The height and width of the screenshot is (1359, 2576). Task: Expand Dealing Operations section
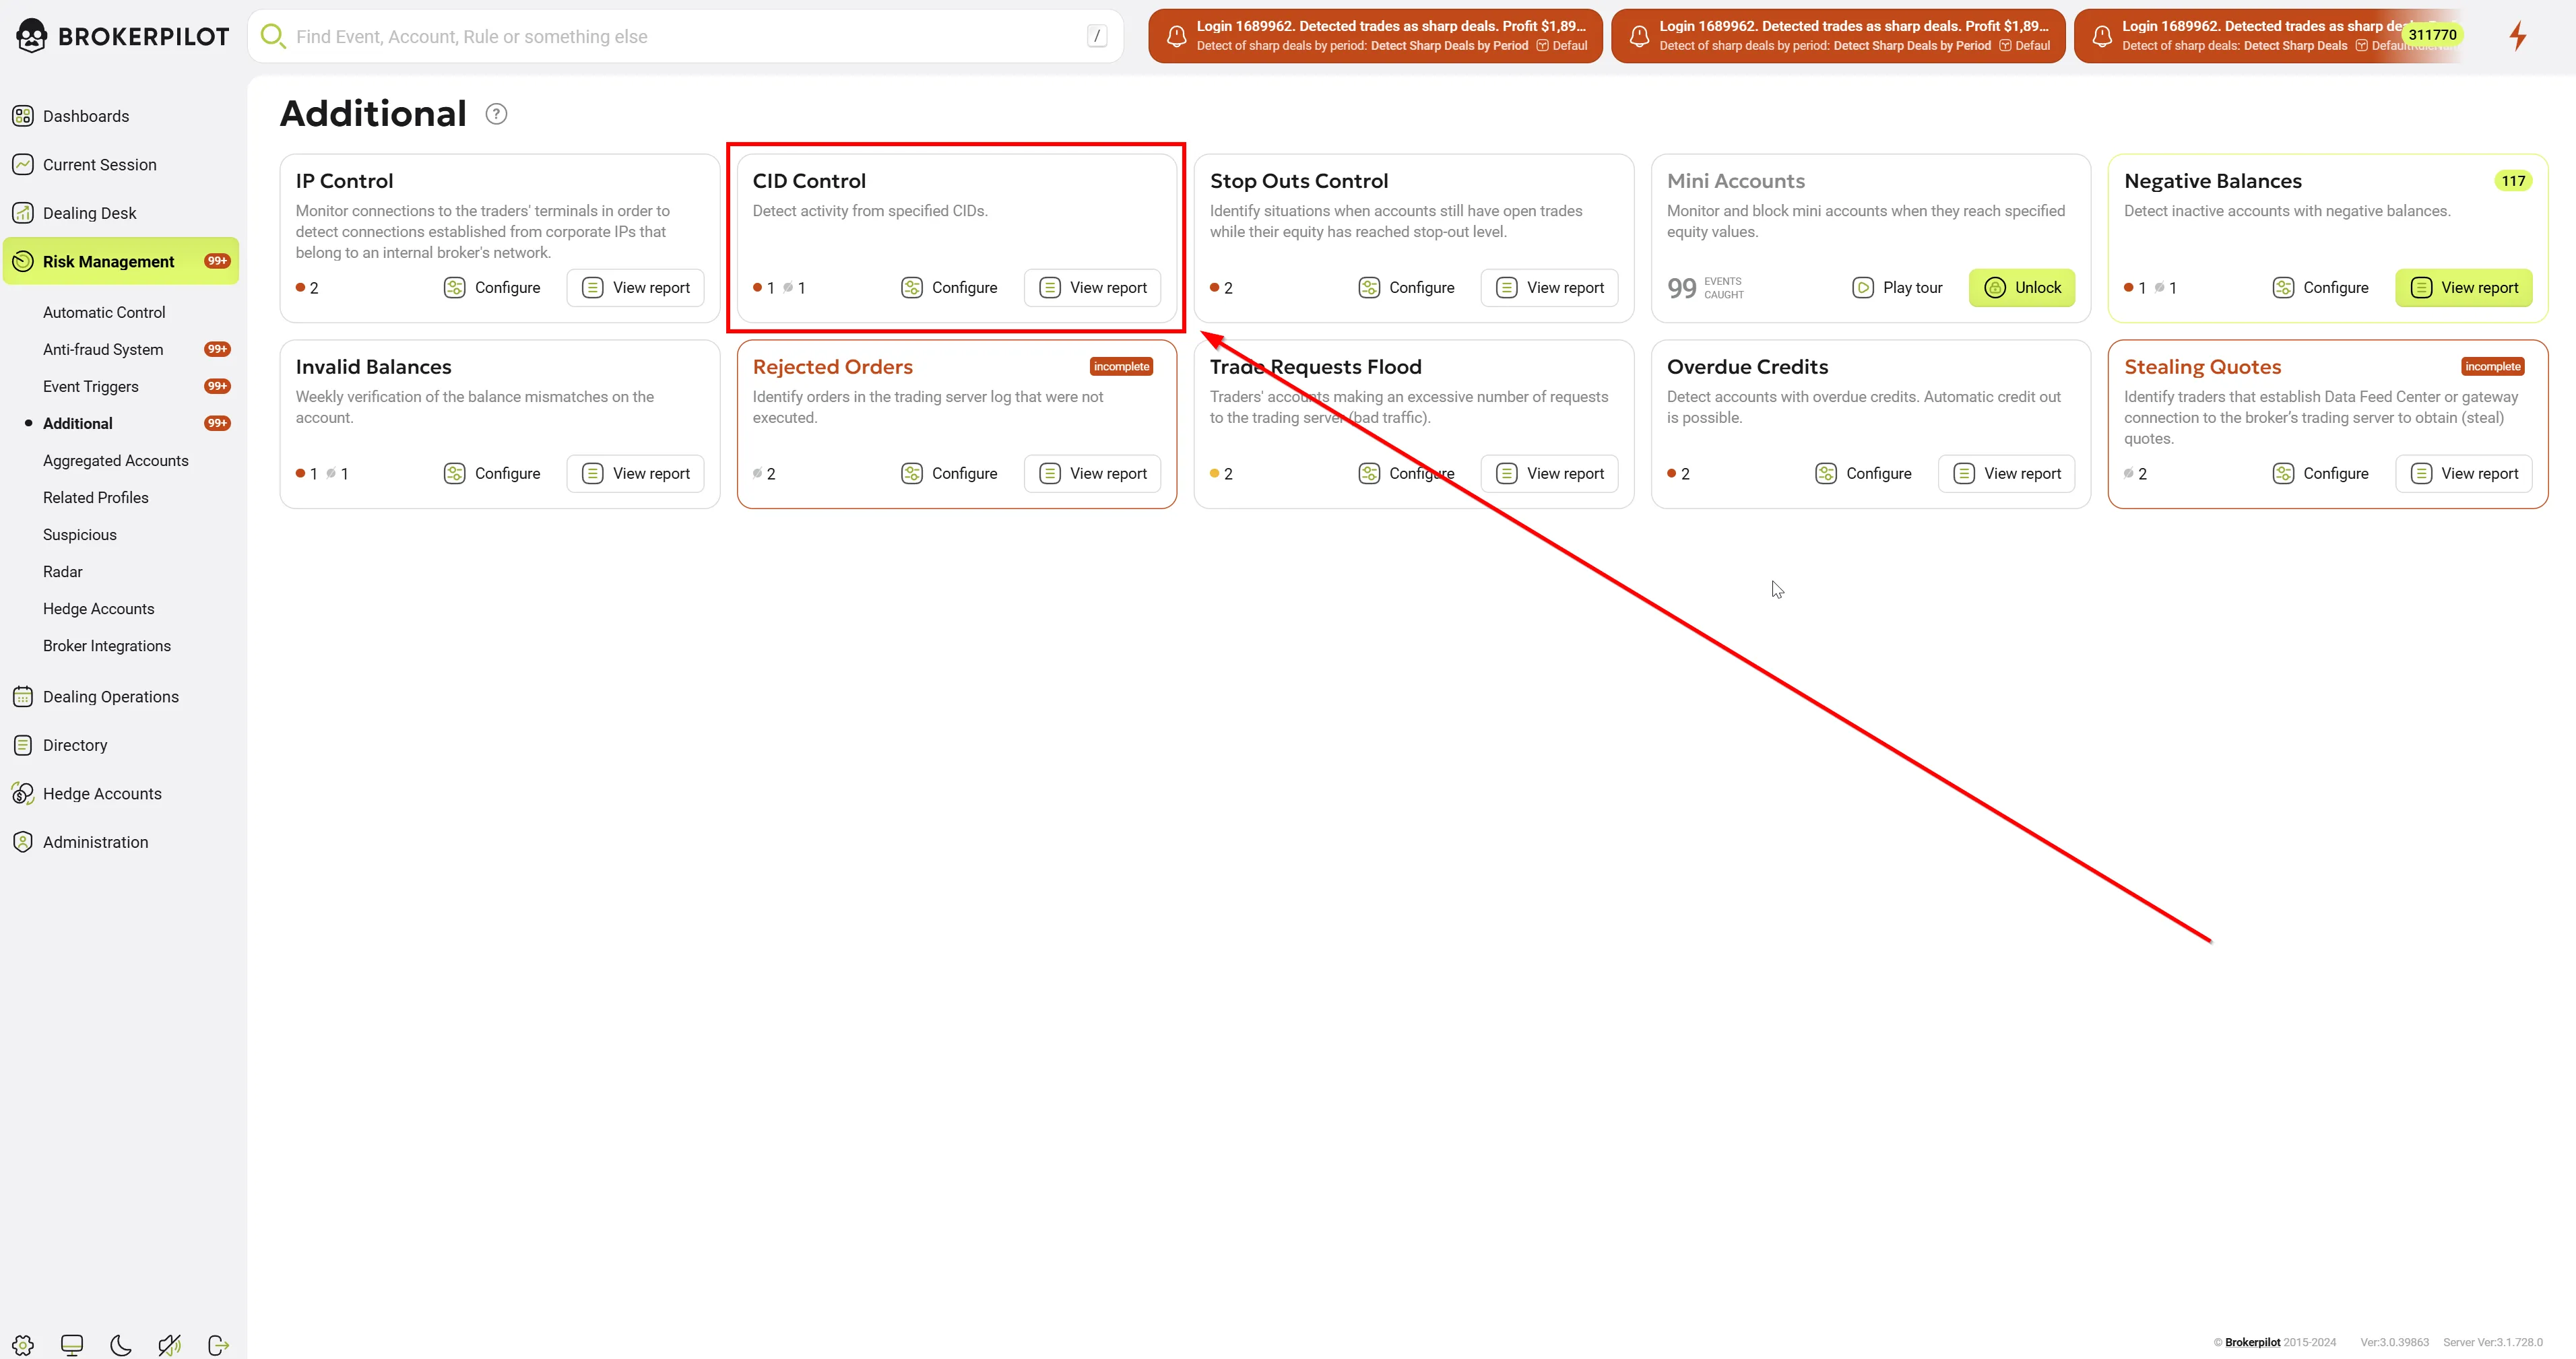tap(121, 697)
